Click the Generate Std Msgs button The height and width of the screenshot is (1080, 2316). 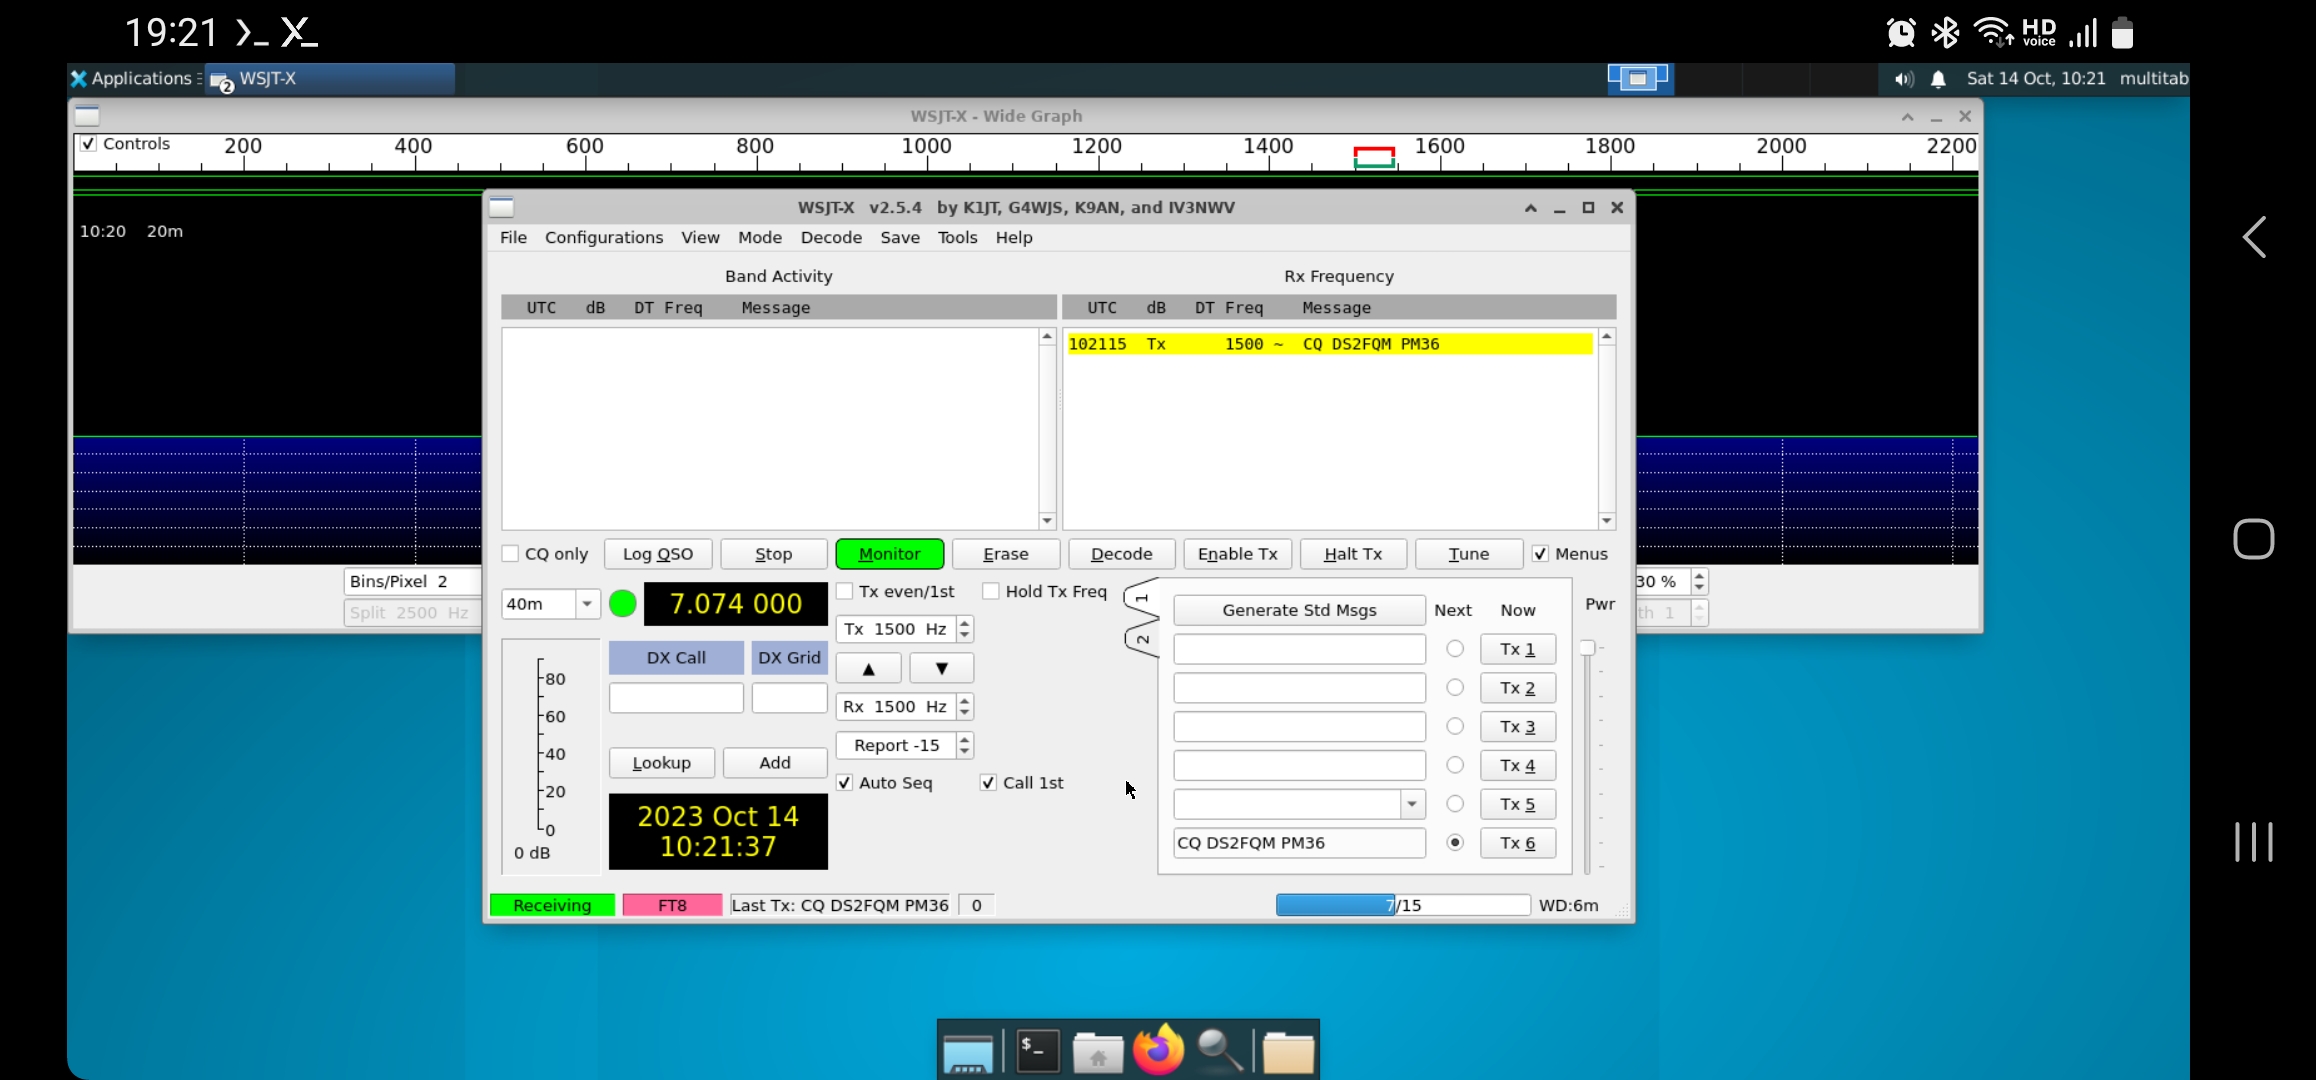coord(1299,610)
